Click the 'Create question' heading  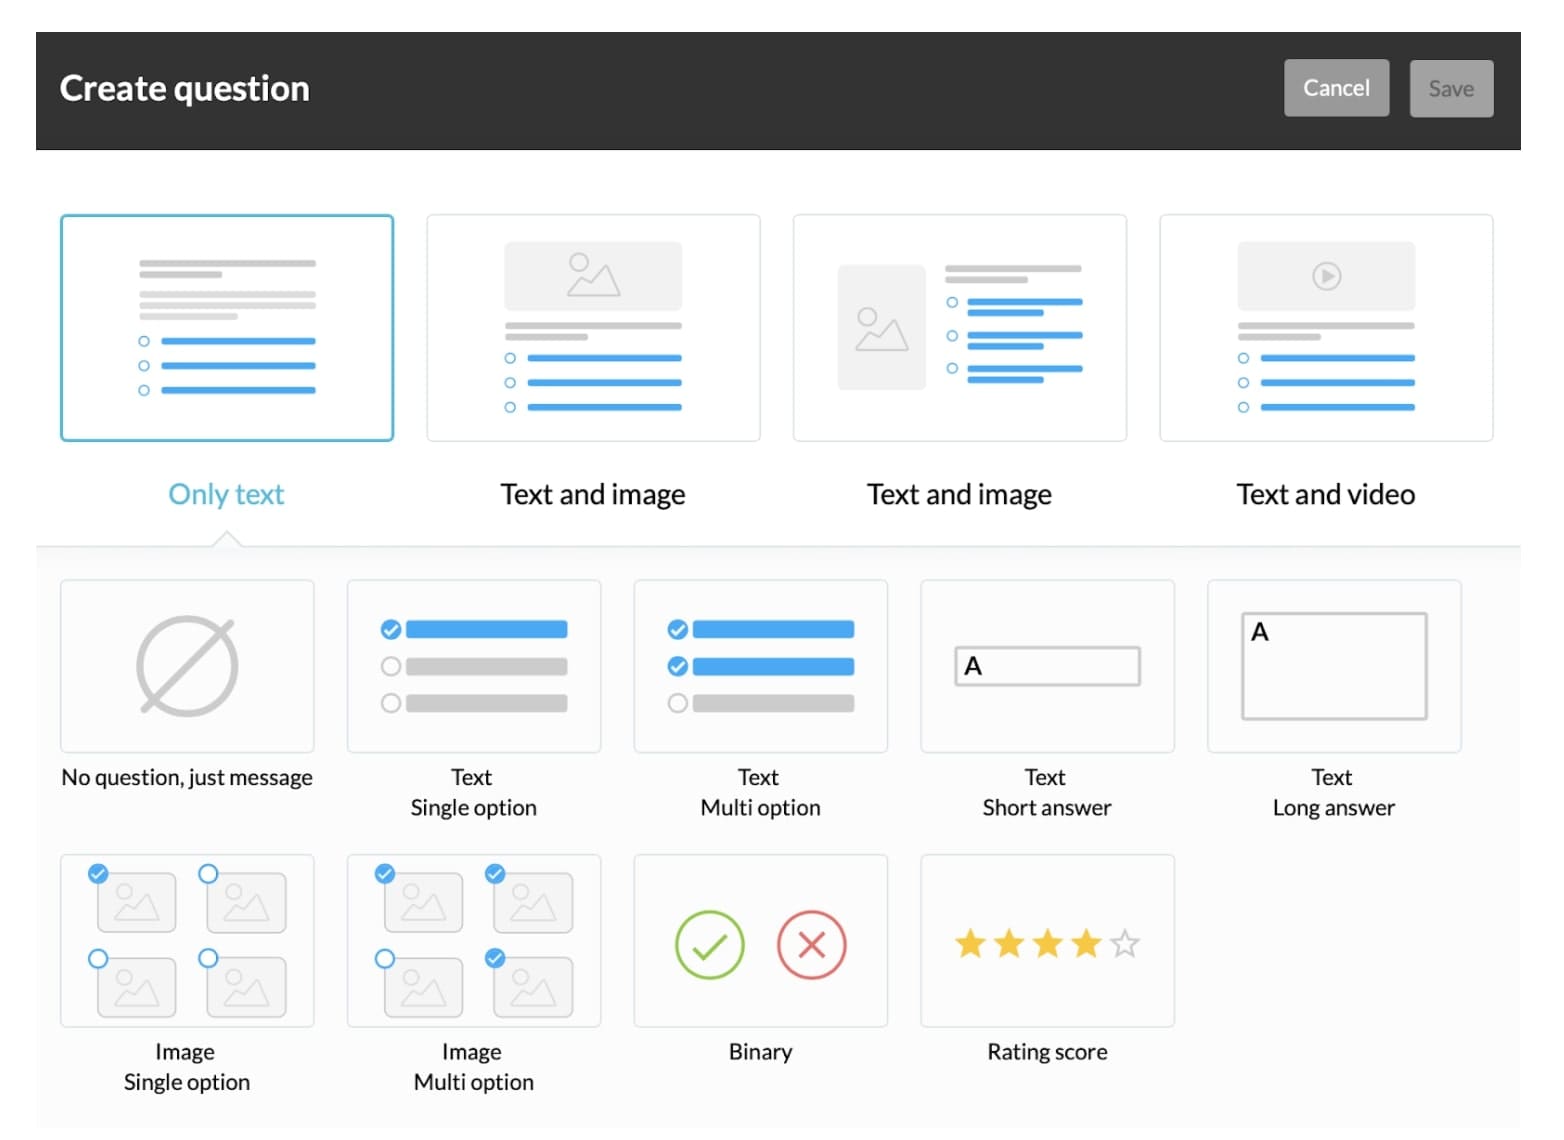(x=185, y=89)
